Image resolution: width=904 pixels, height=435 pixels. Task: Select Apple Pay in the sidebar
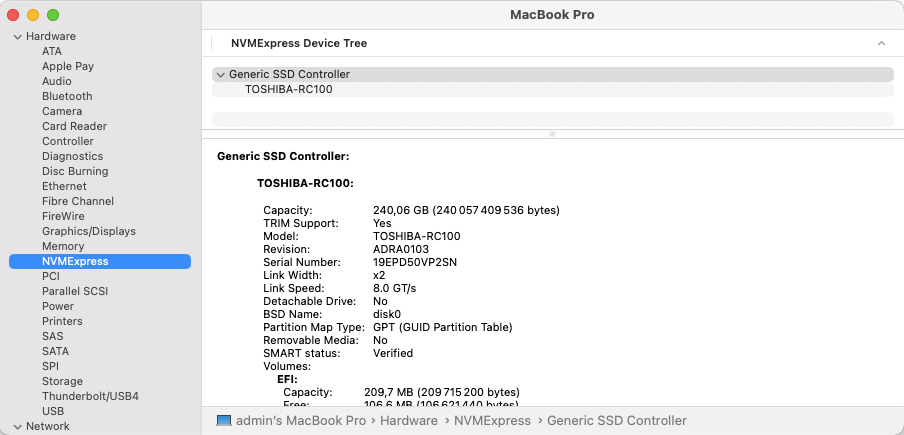click(x=67, y=66)
